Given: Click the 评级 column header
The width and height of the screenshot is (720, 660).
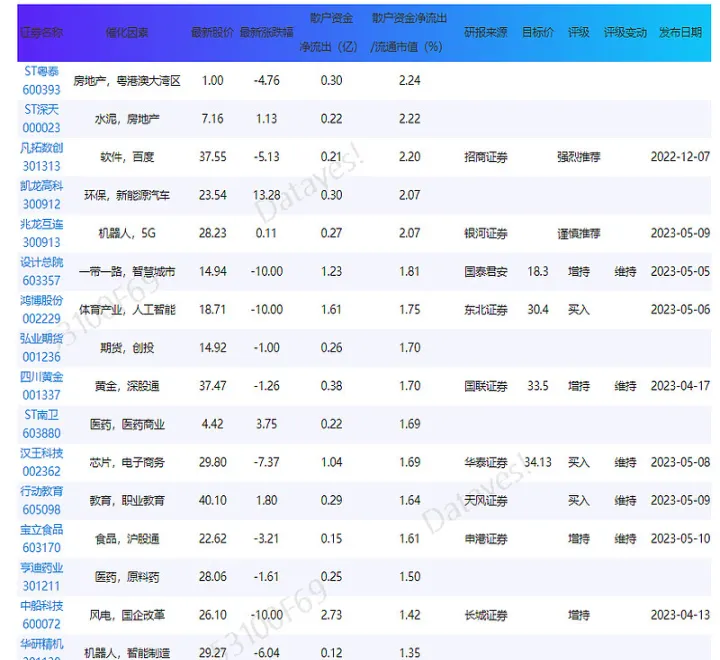Looking at the screenshot, I should click(579, 32).
